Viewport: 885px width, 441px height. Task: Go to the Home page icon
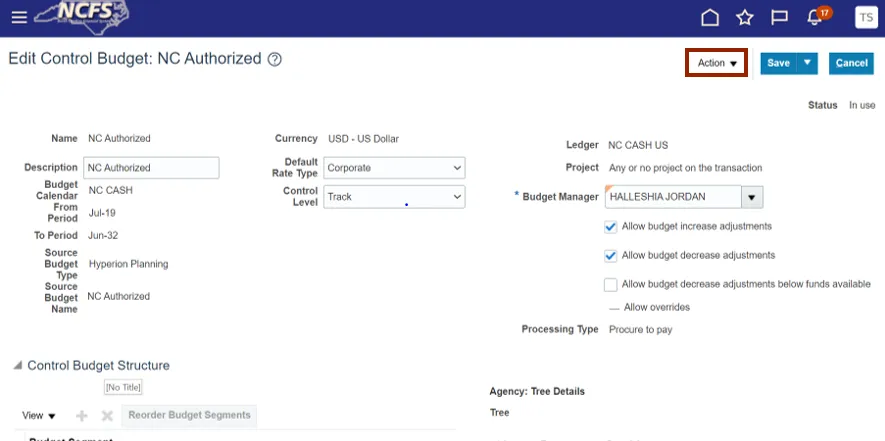(x=710, y=18)
